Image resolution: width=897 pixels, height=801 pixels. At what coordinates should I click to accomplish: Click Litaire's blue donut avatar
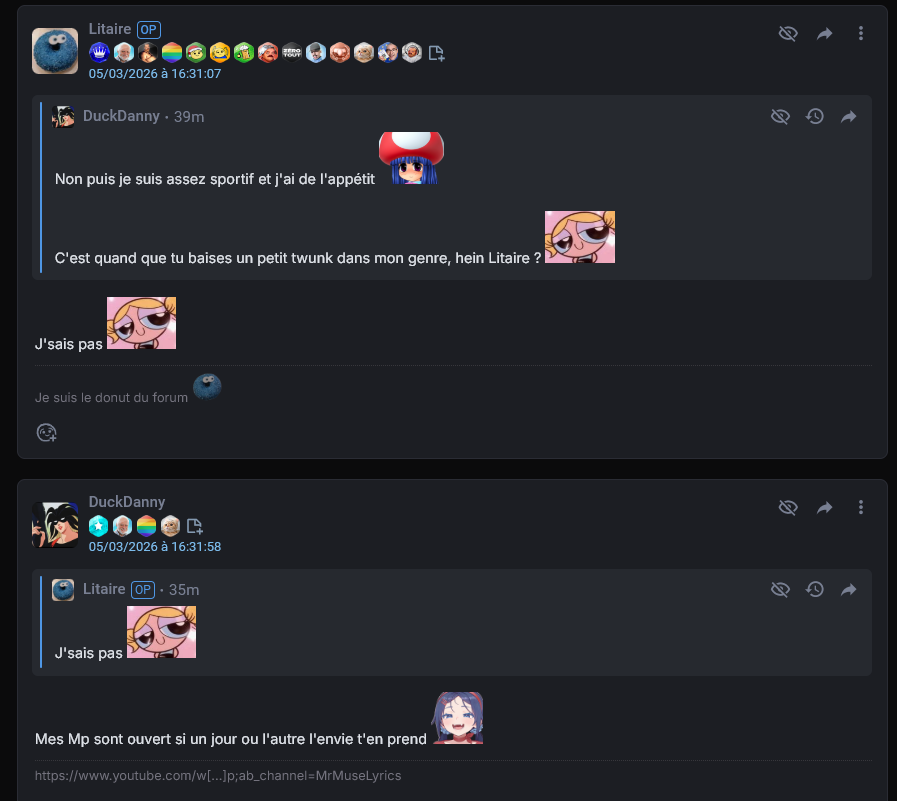(55, 51)
